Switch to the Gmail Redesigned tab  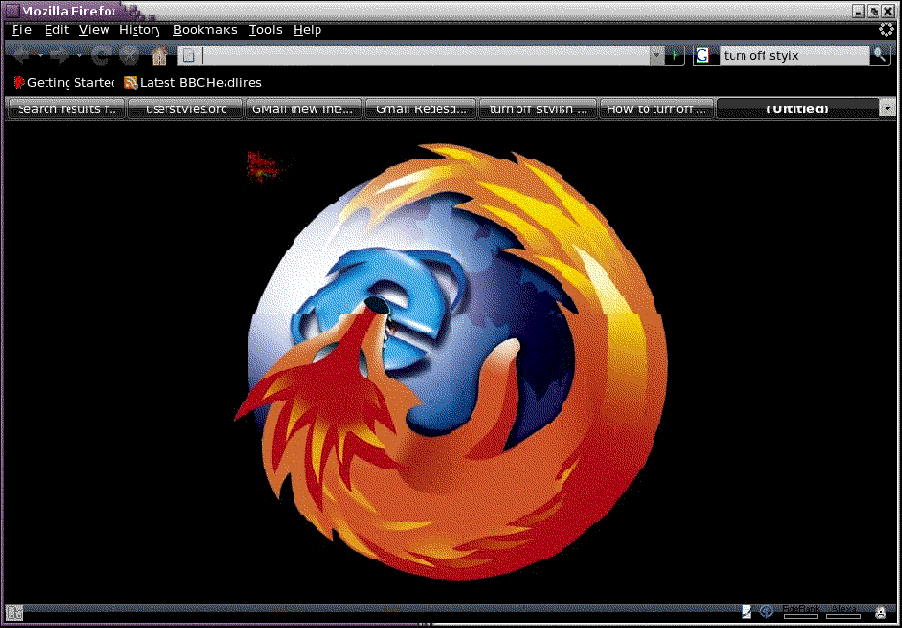[421, 109]
